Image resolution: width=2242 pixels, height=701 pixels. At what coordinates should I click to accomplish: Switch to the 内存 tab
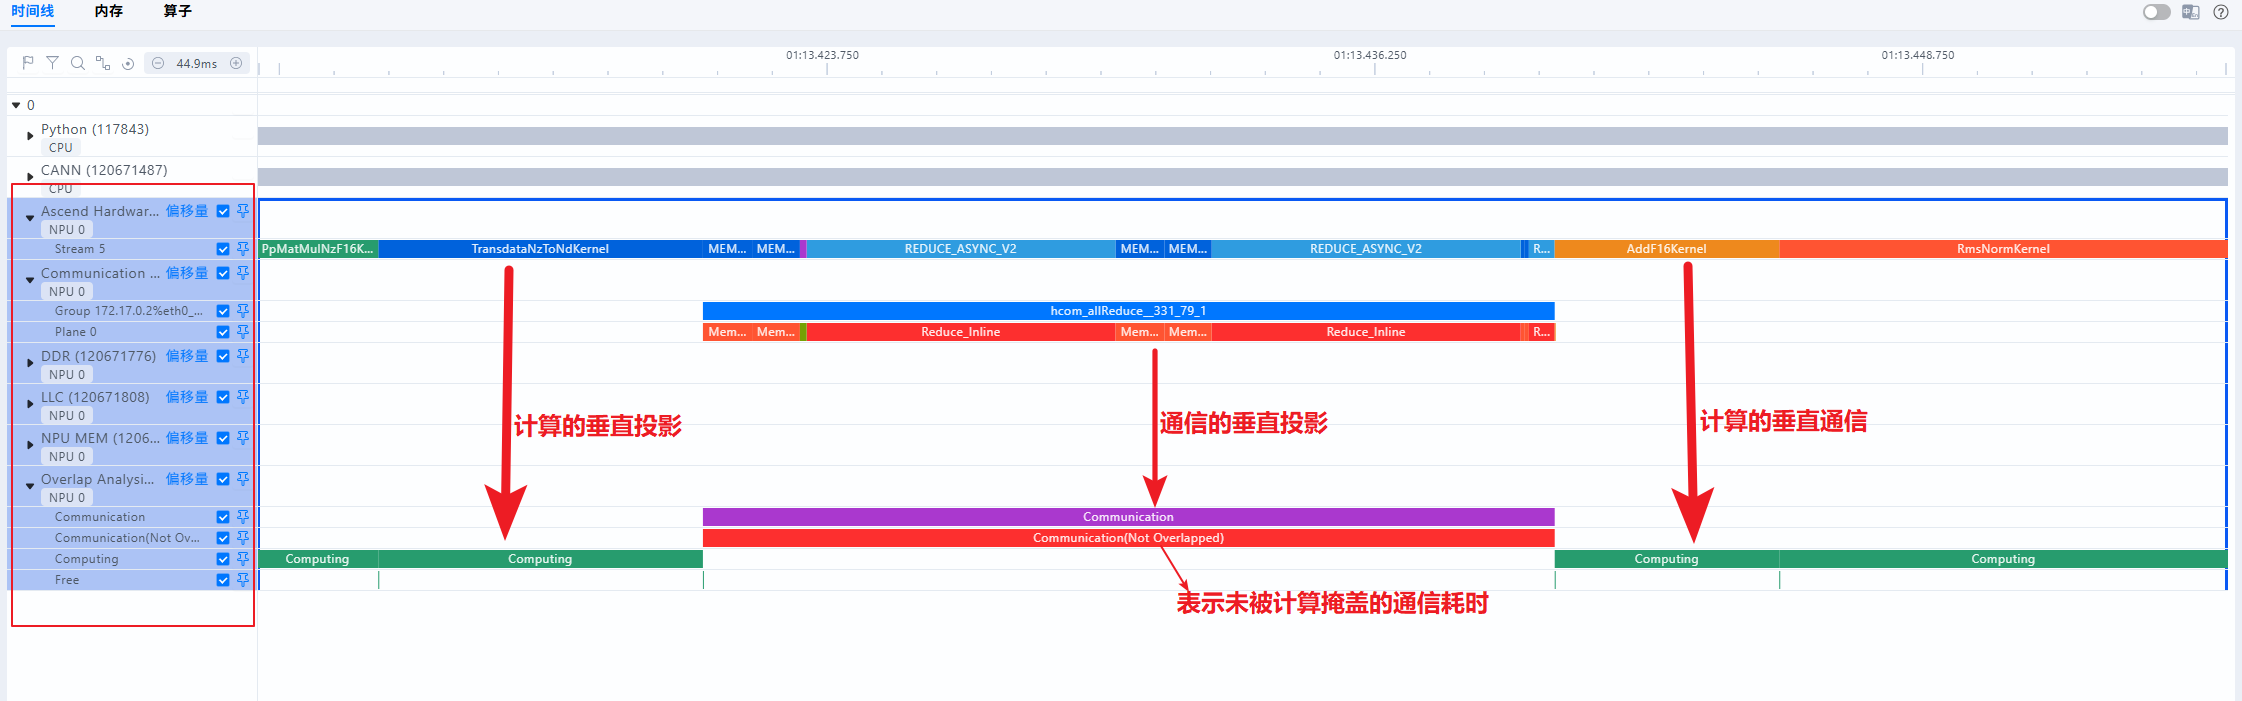pos(109,11)
